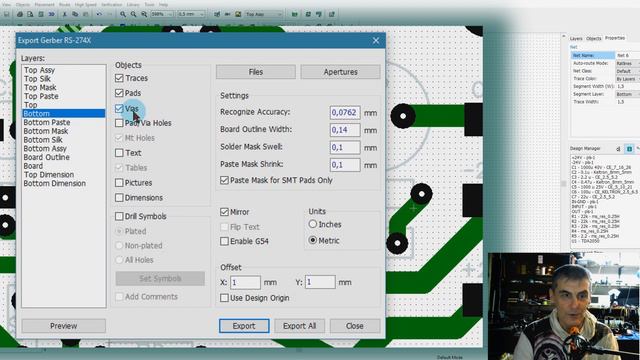640x360 pixels.
Task: Open the Trace Color dropdown
Action: (628, 79)
